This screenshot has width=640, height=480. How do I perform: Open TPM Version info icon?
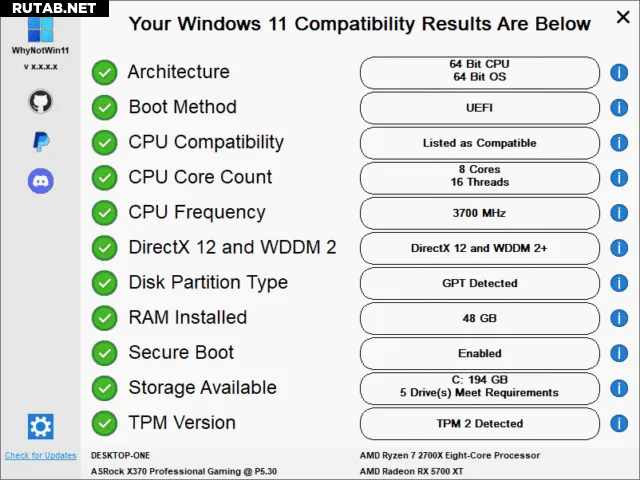[x=619, y=423]
